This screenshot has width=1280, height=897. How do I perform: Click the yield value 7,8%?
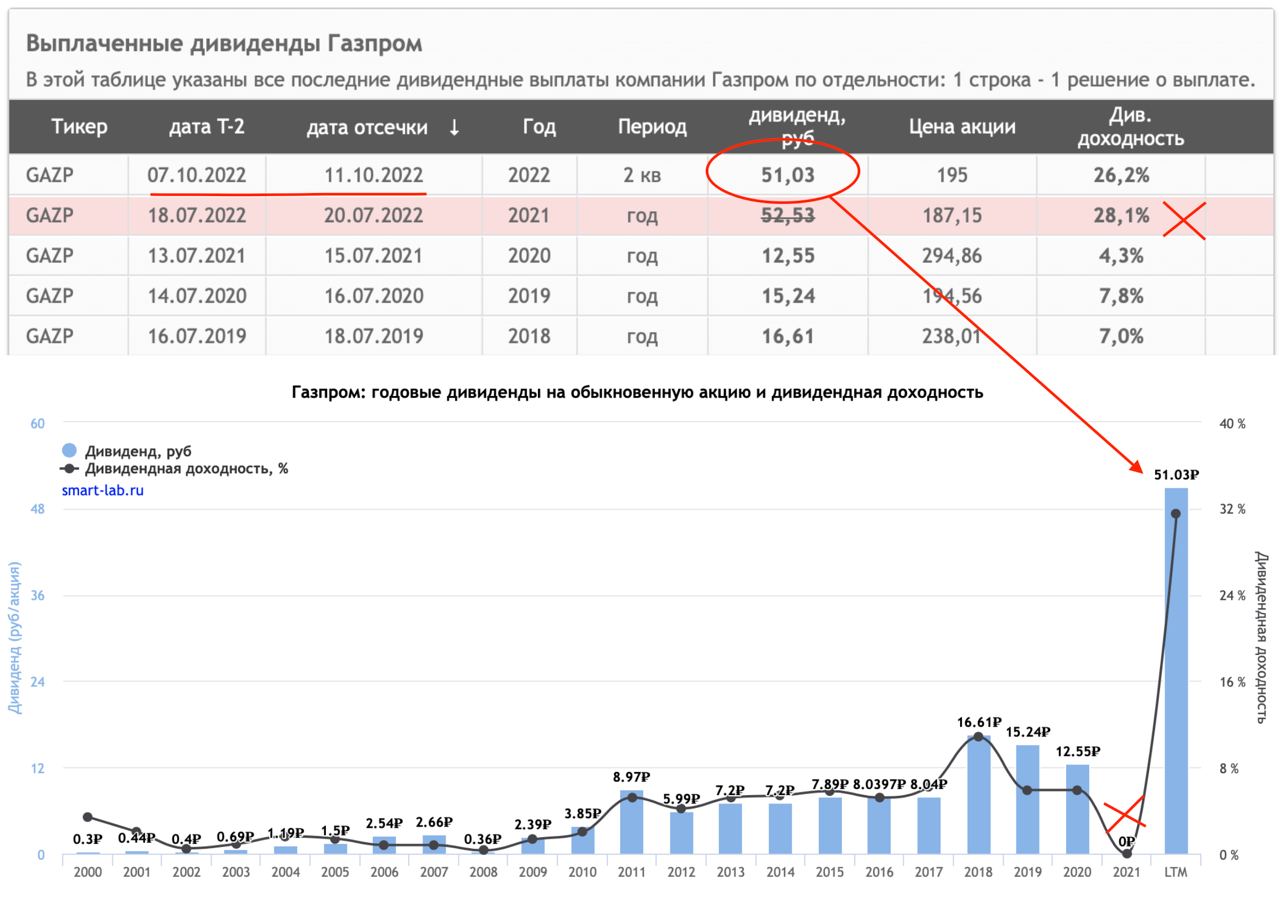click(1121, 296)
